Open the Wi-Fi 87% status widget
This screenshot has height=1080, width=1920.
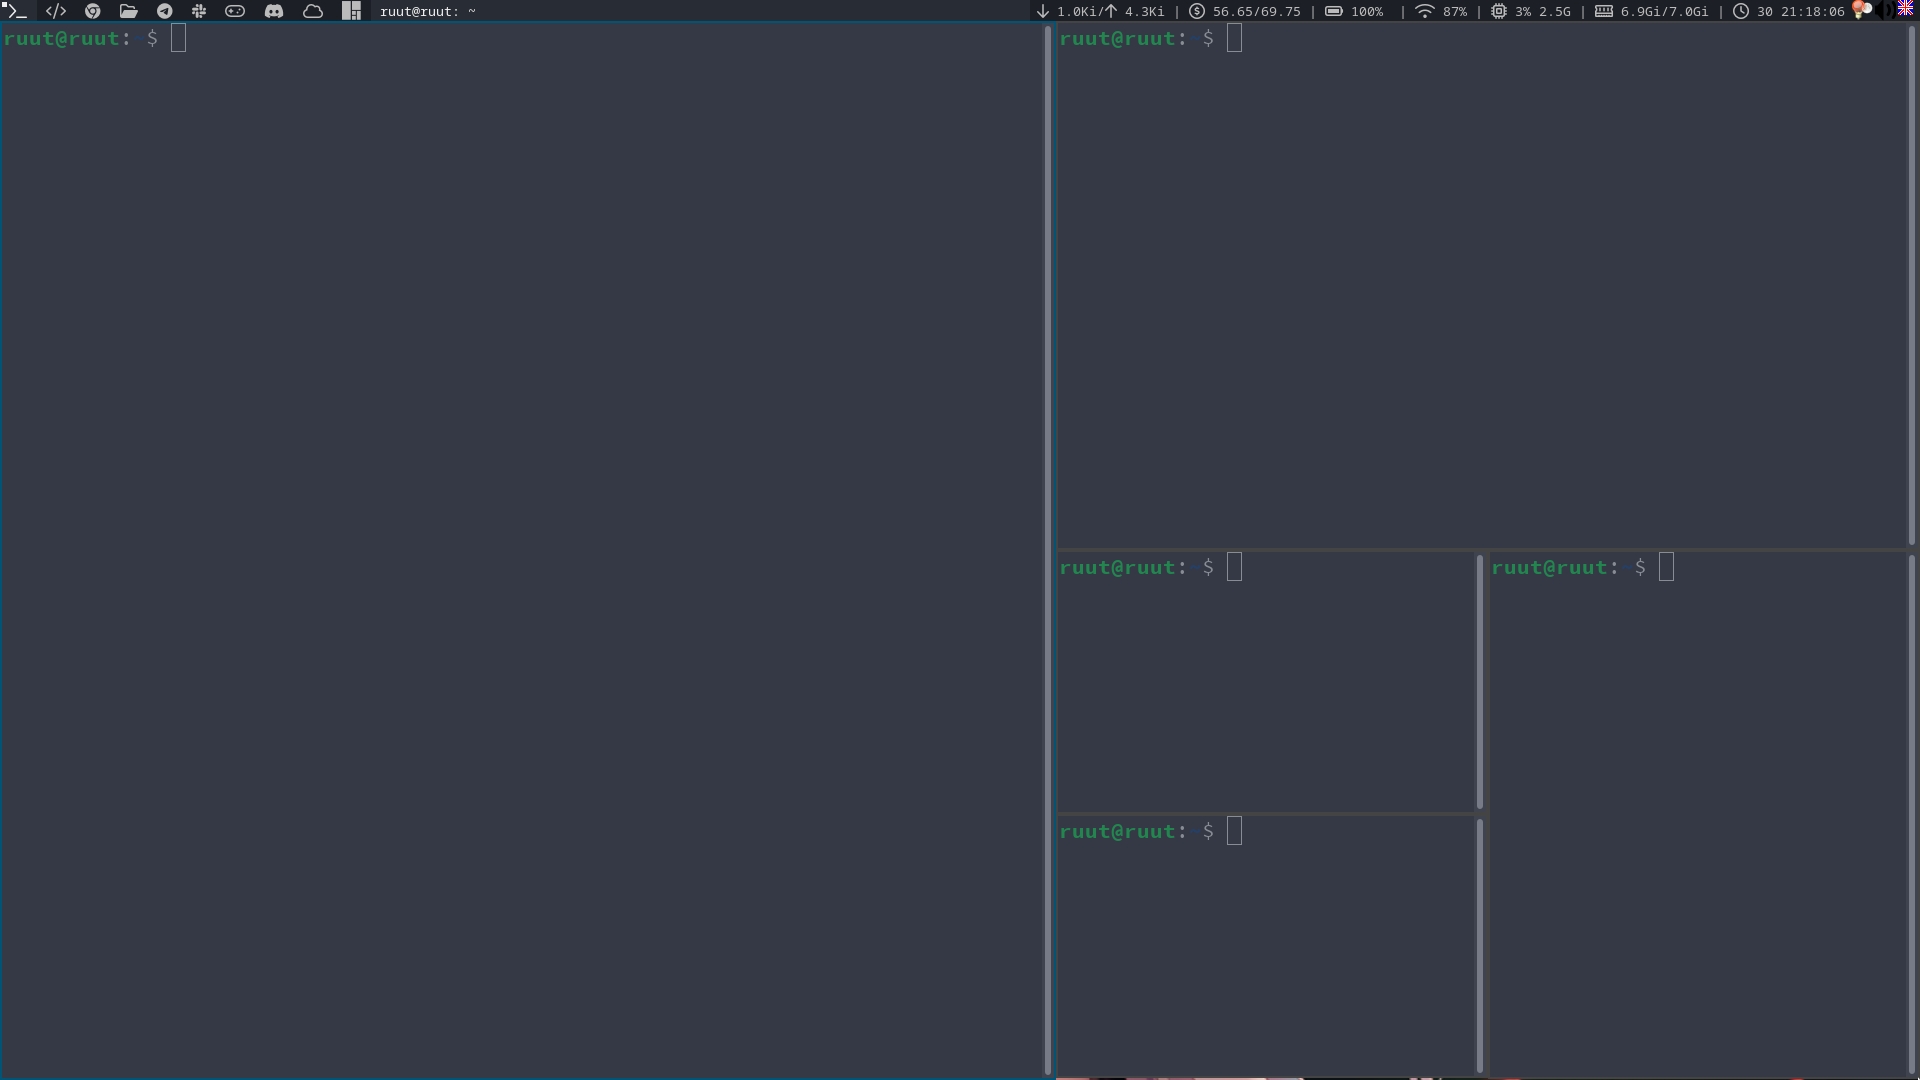point(1440,12)
